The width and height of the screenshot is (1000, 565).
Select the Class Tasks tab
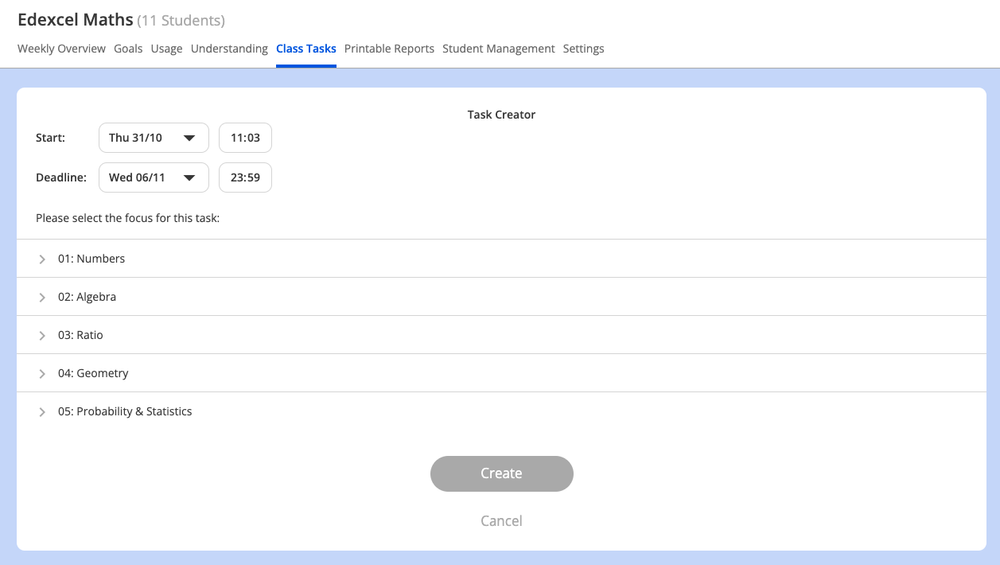tap(306, 48)
